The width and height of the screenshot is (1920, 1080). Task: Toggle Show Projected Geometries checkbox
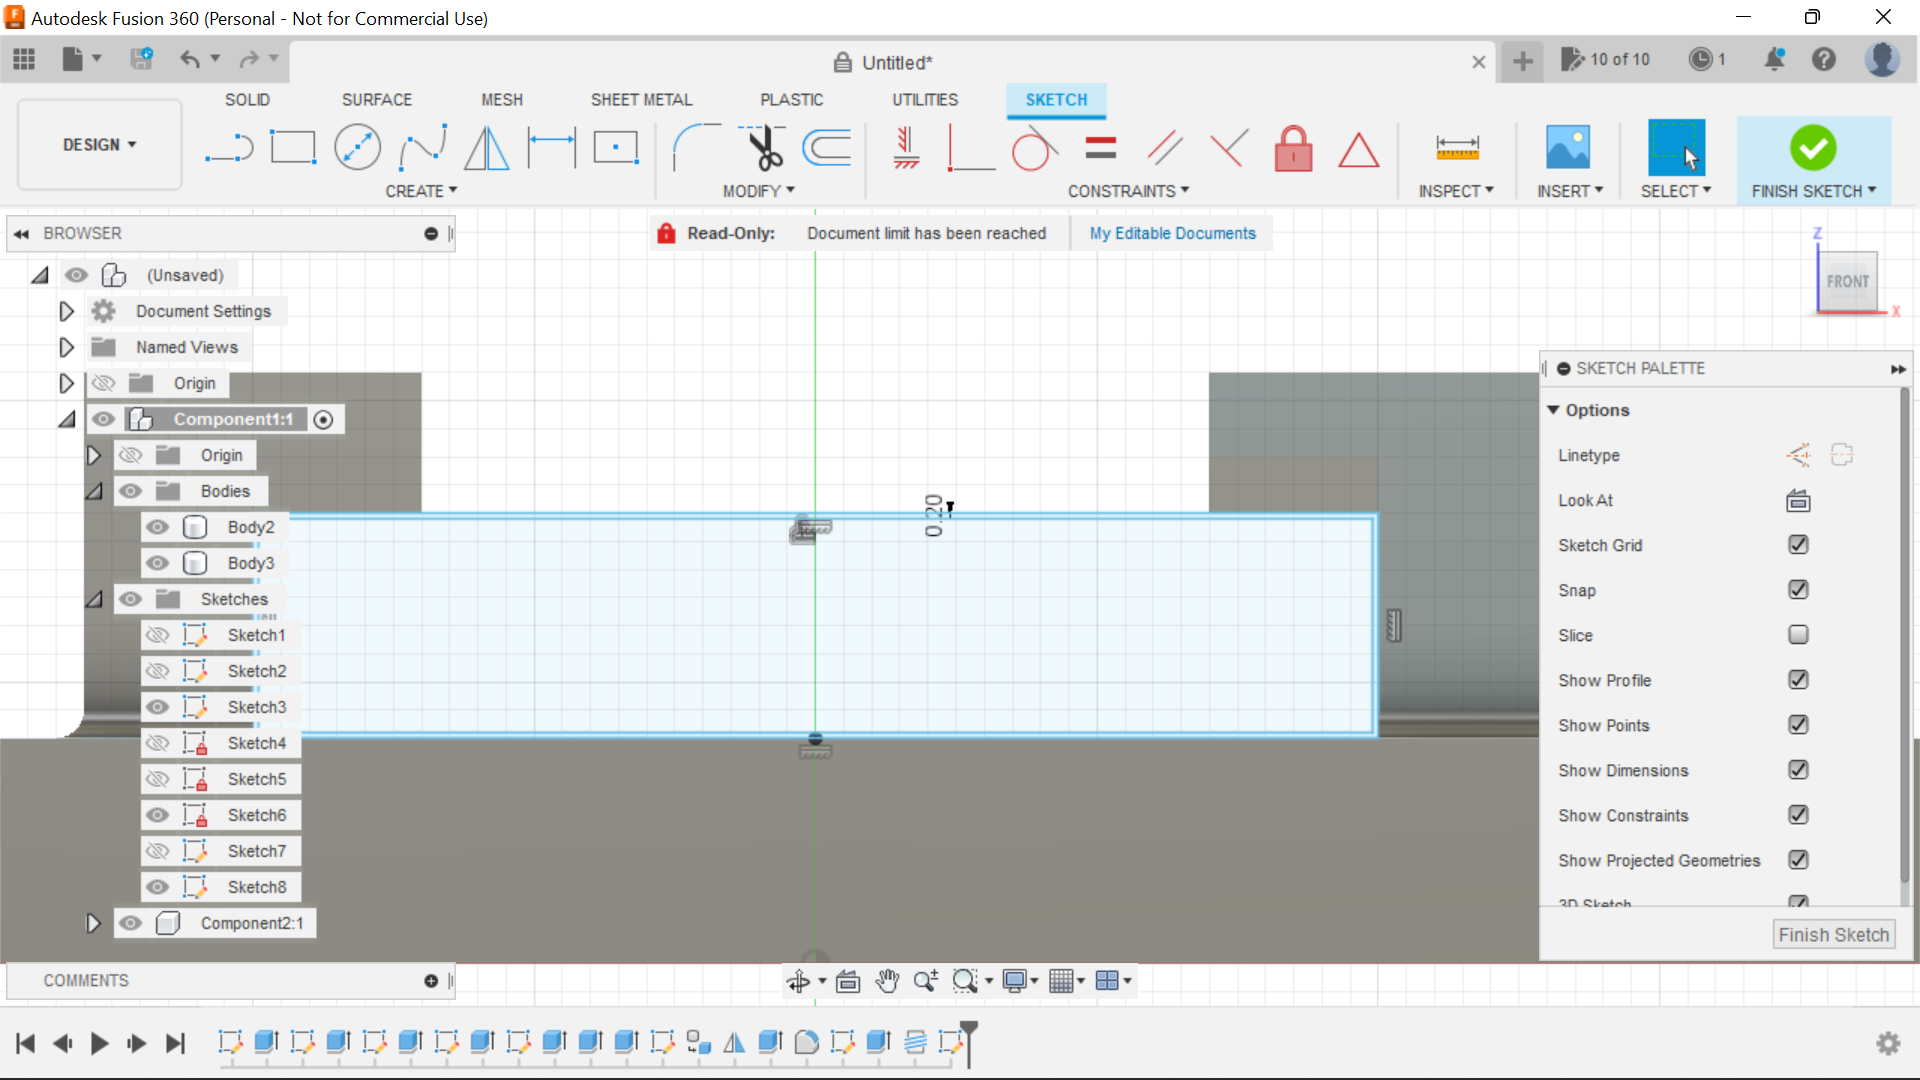pyautogui.click(x=1798, y=860)
